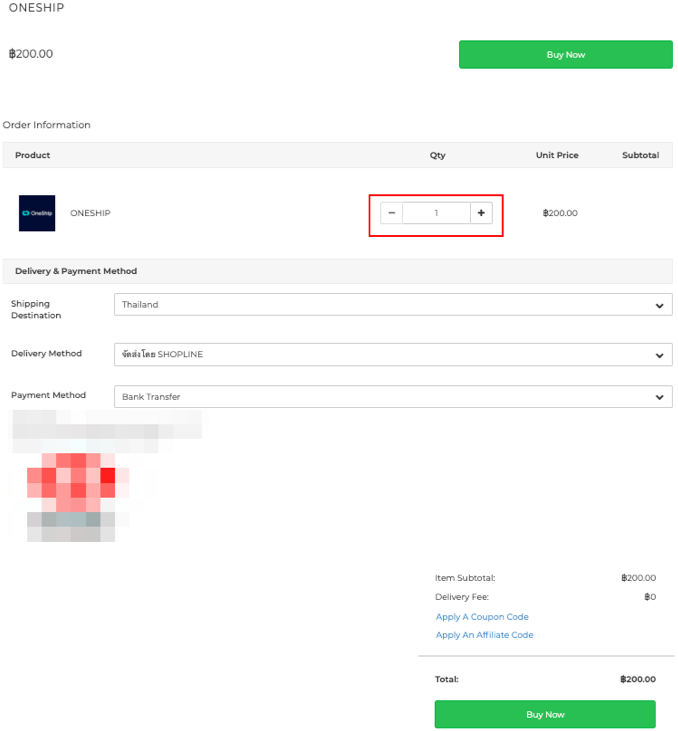Screen dimensions: 678x731
Task: Open the Apply An Affiliate Code link
Action: 484,635
